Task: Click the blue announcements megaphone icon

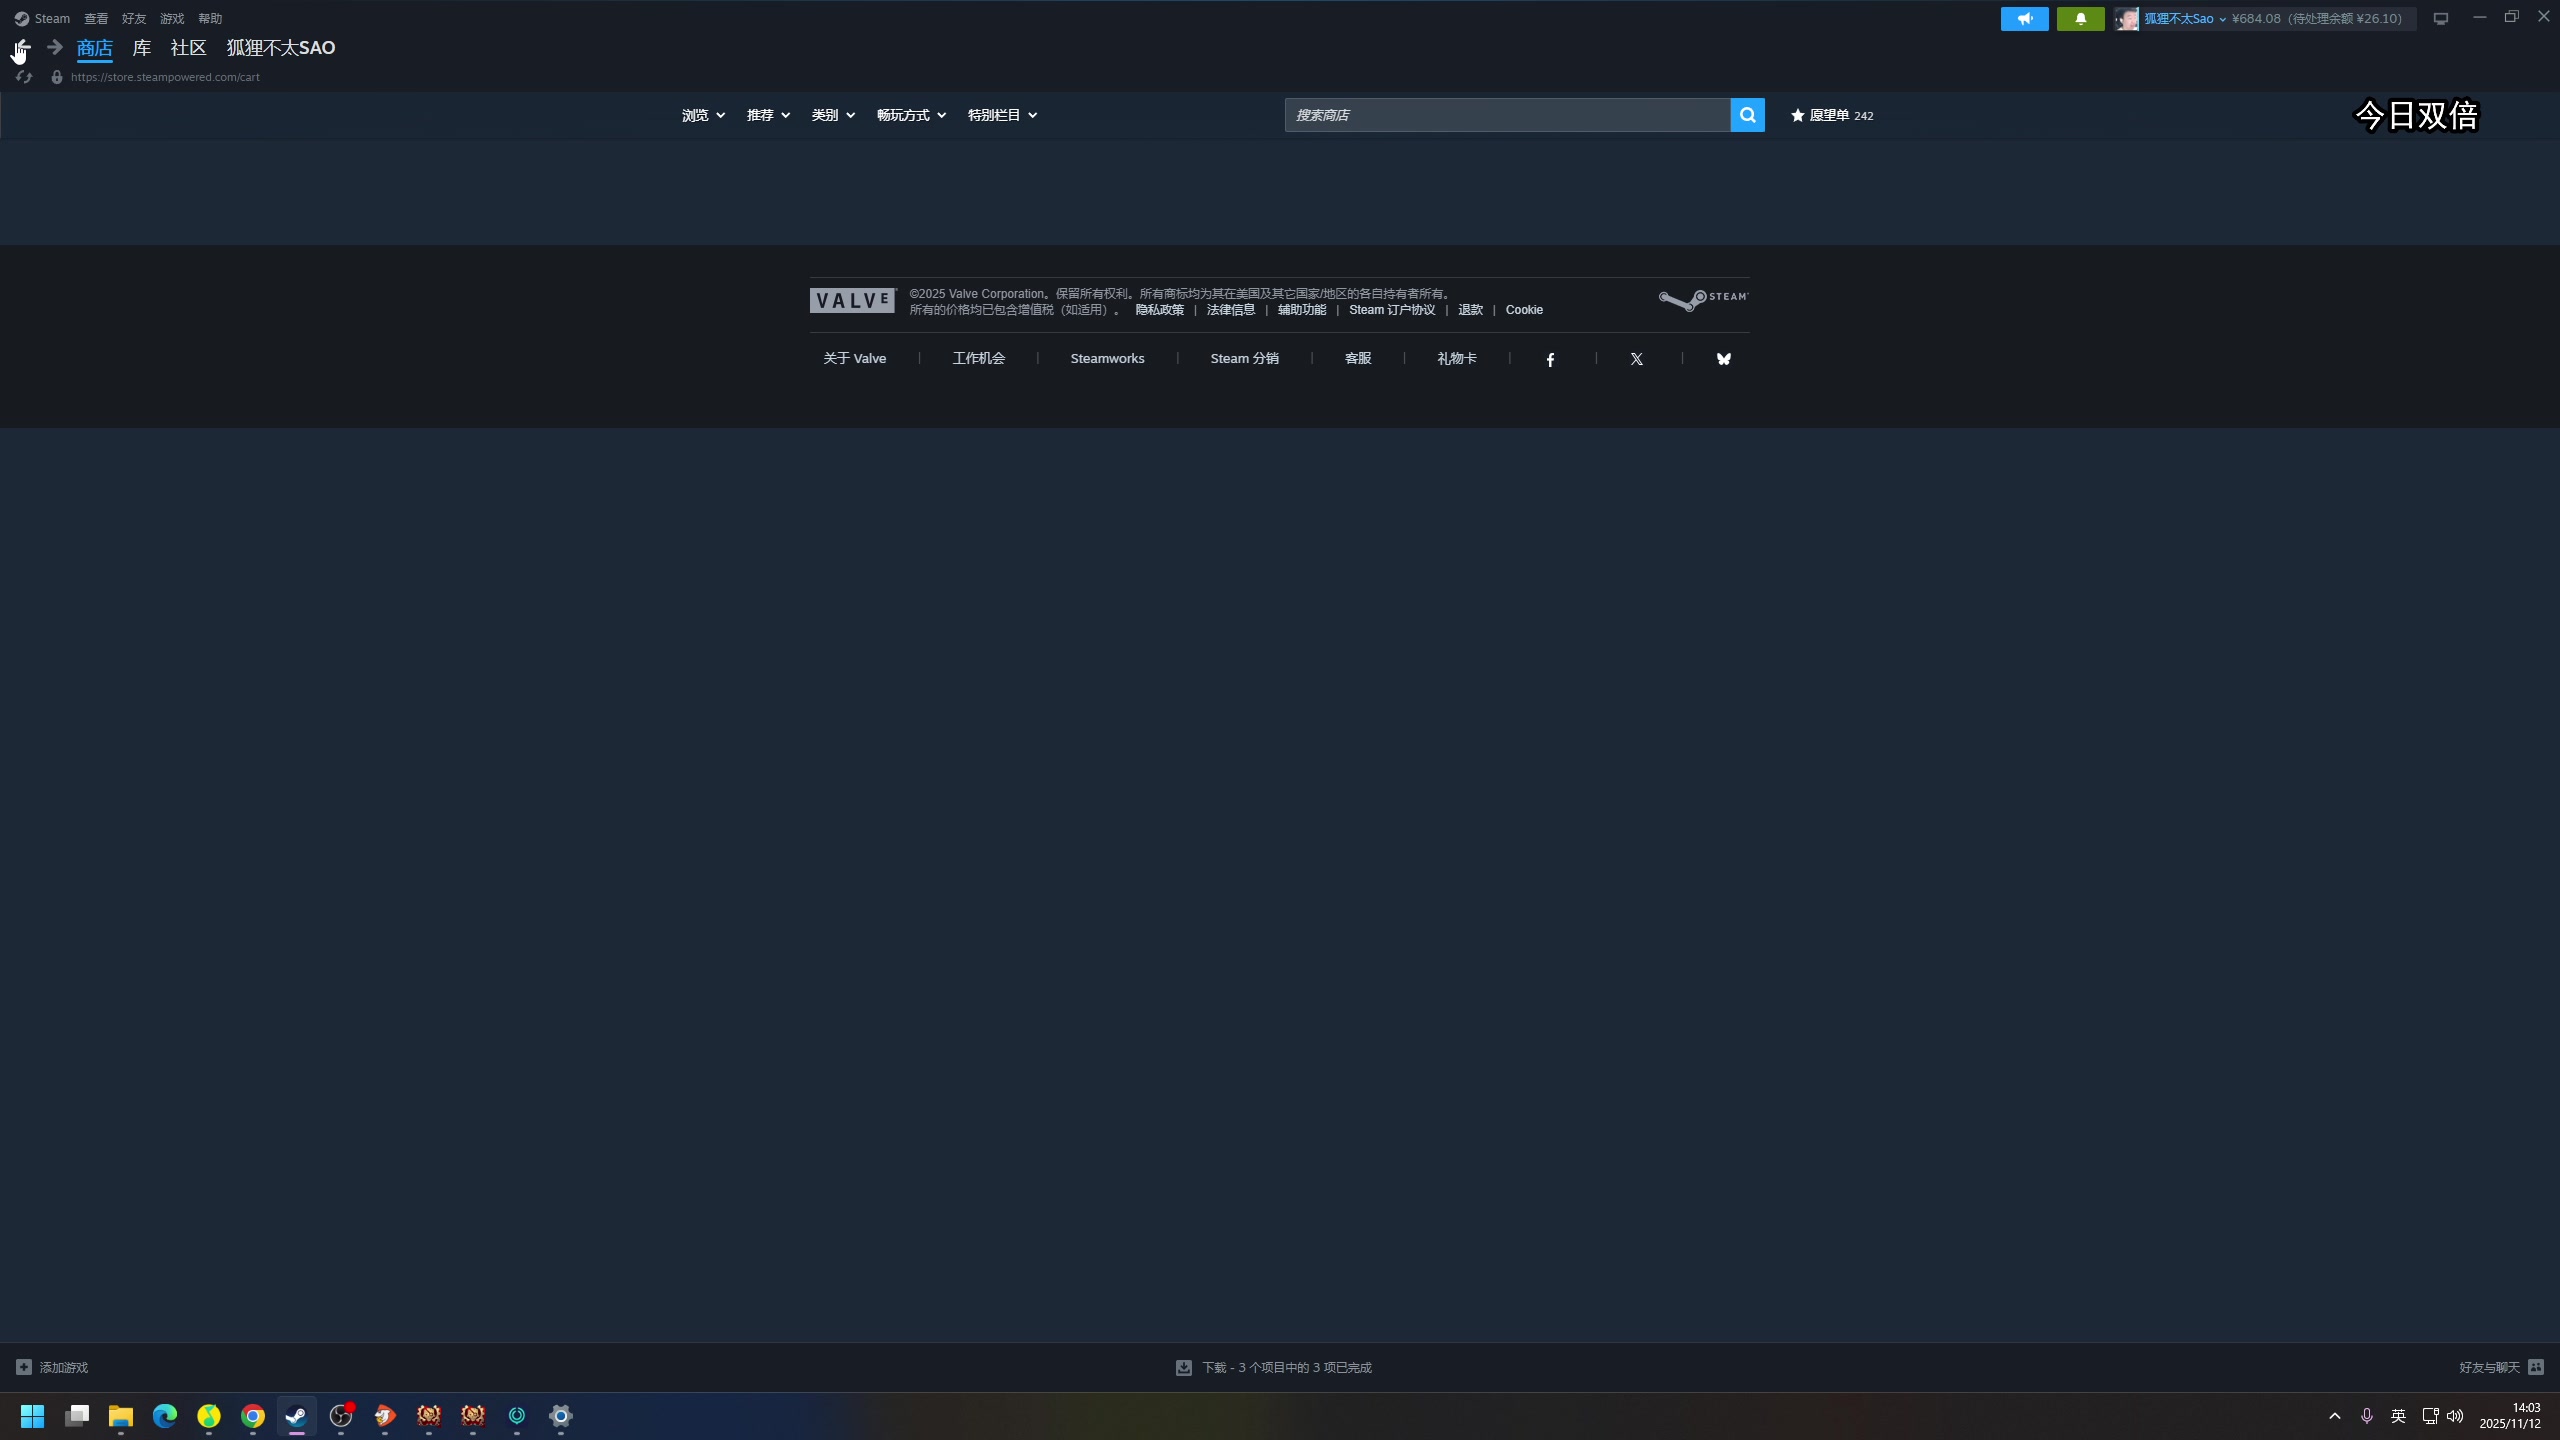Action: (x=2024, y=19)
